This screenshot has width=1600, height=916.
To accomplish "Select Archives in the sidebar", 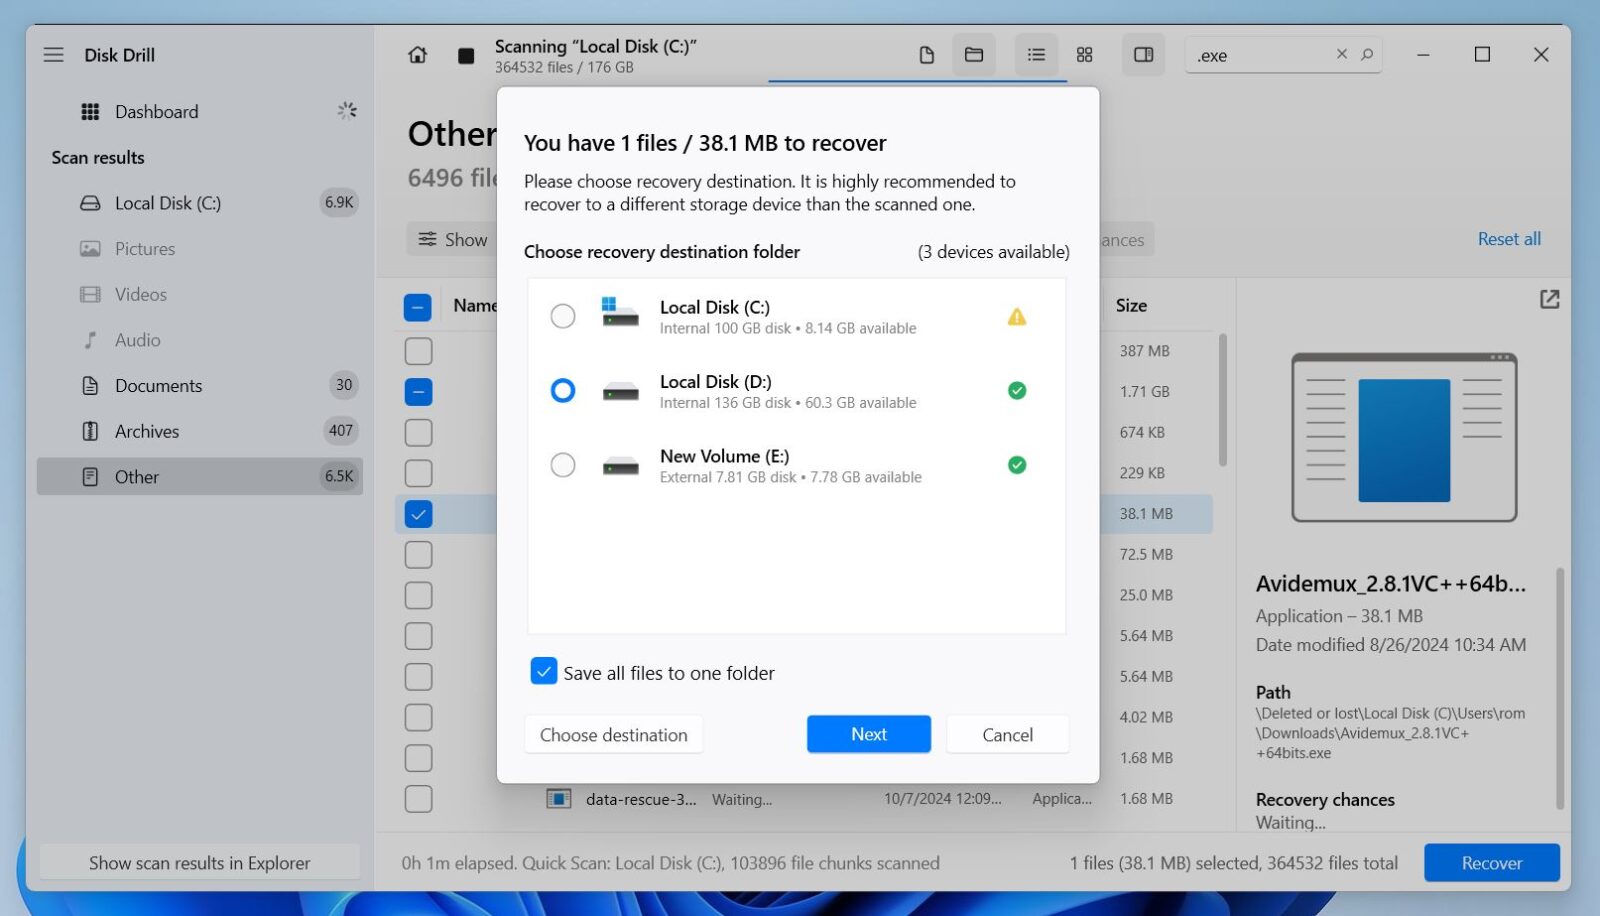I will point(147,431).
